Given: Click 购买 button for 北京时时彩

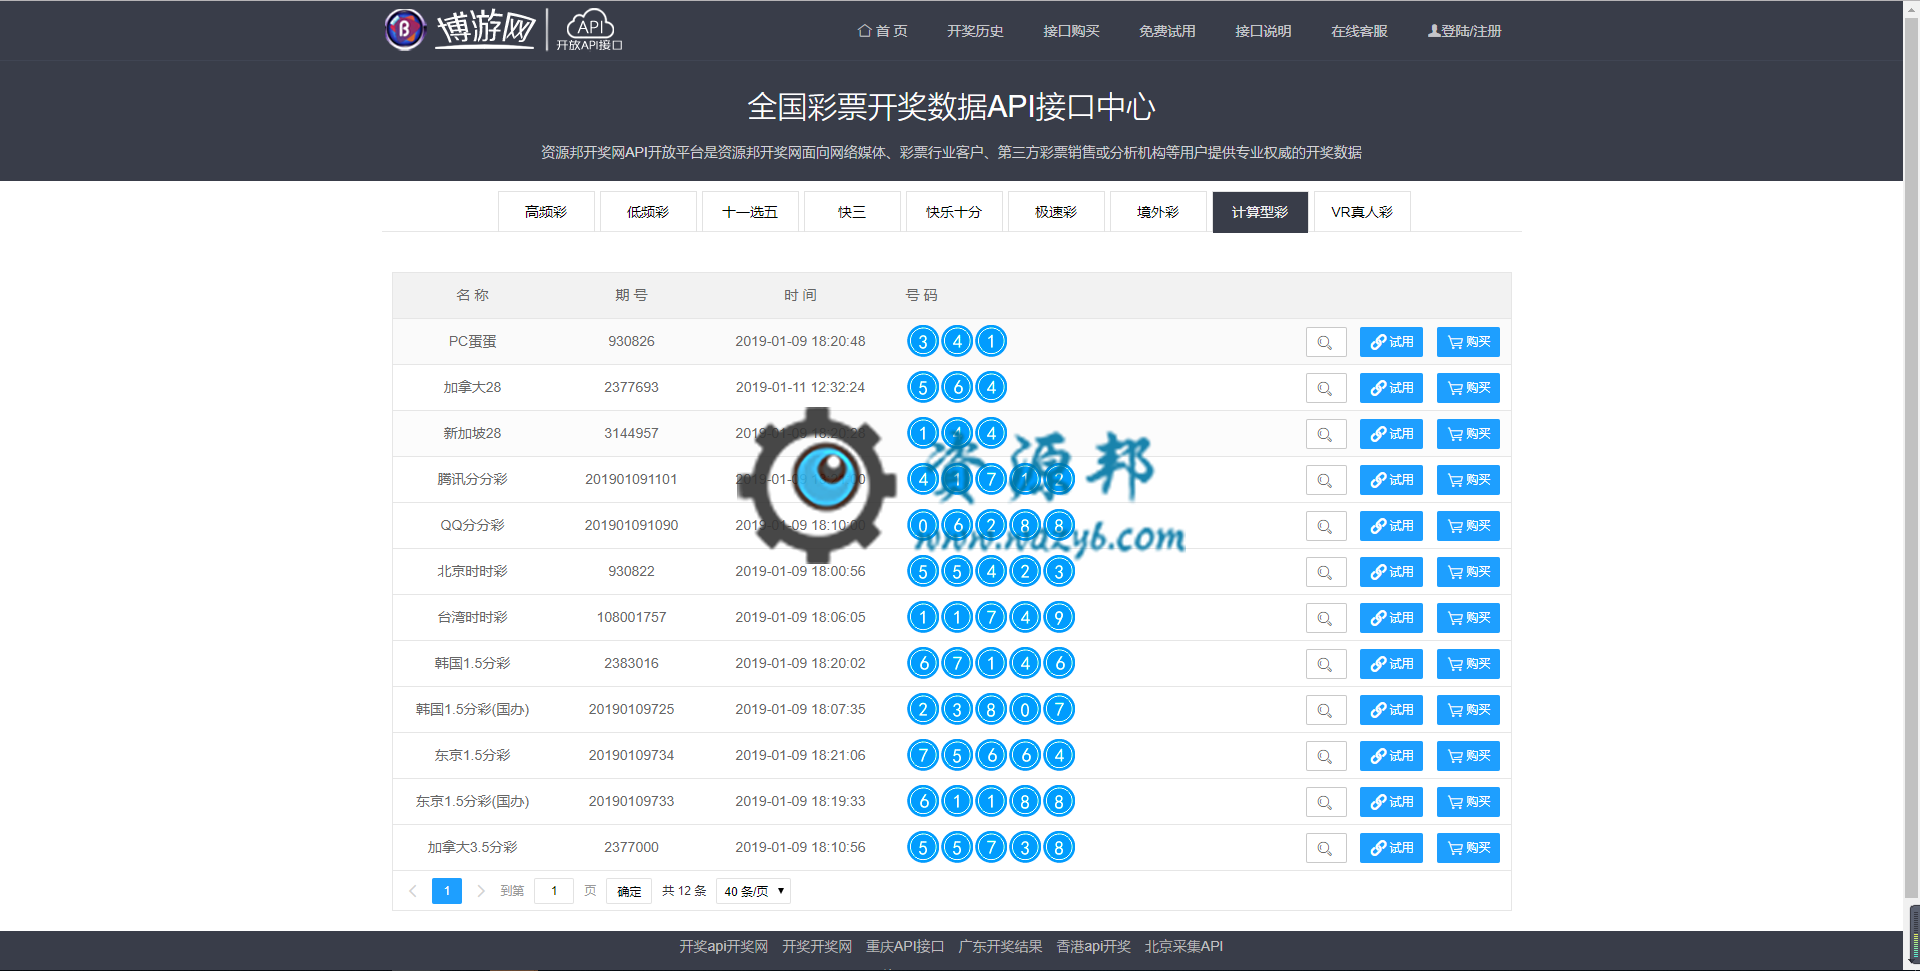Looking at the screenshot, I should point(1468,572).
